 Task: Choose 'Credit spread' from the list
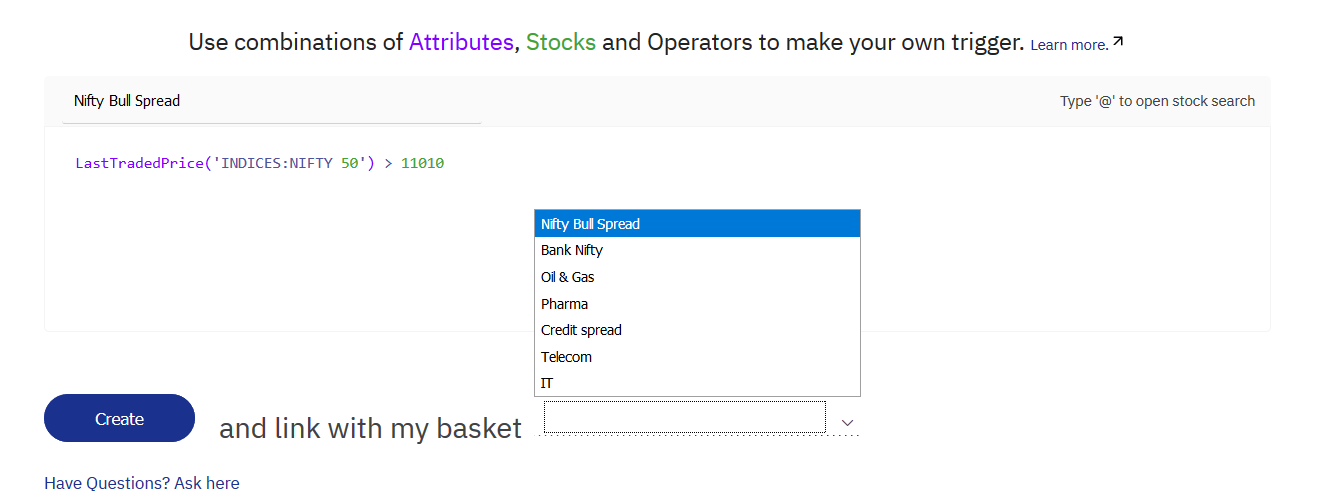pos(697,330)
